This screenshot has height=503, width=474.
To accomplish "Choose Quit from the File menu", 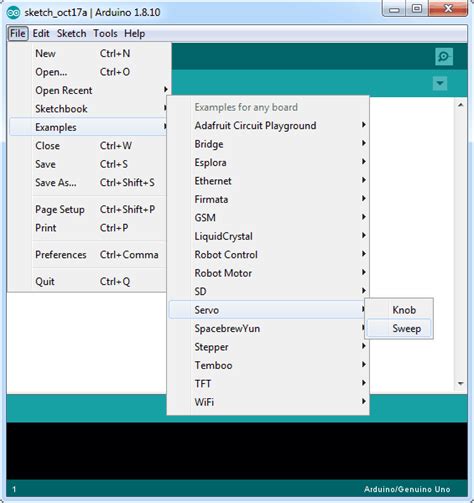I will (x=88, y=282).
